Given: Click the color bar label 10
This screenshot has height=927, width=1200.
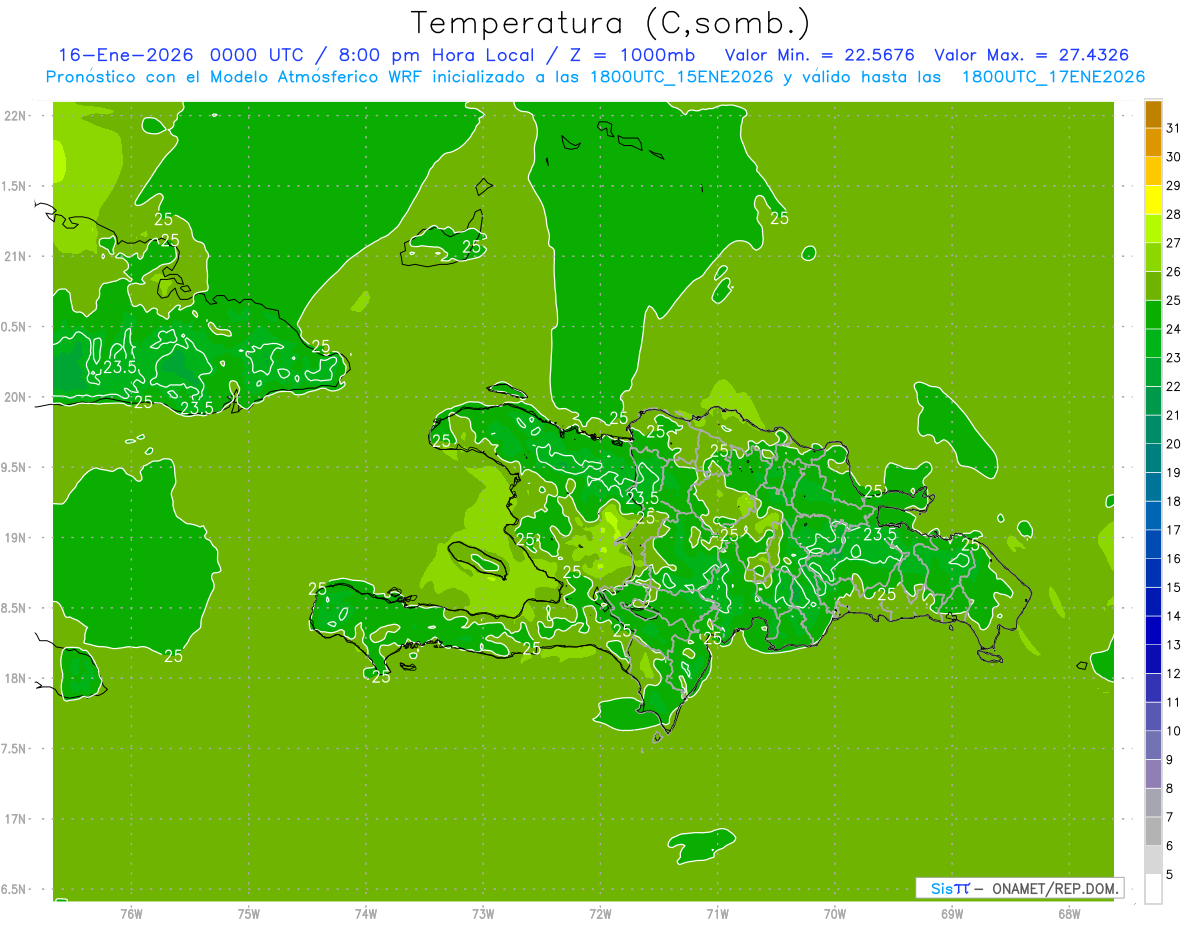Looking at the screenshot, I should point(1174,731).
